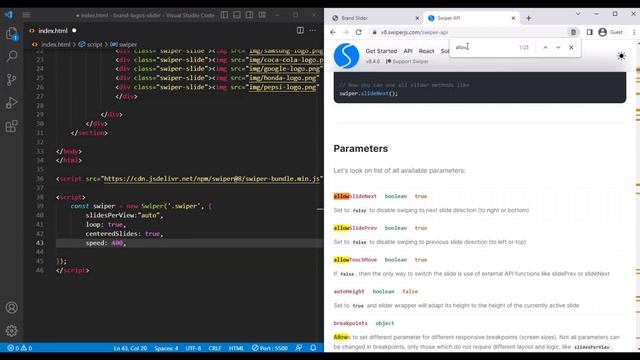Click Ln 43, Col 20 in status bar
Image resolution: width=640 pixels, height=360 pixels.
point(130,348)
